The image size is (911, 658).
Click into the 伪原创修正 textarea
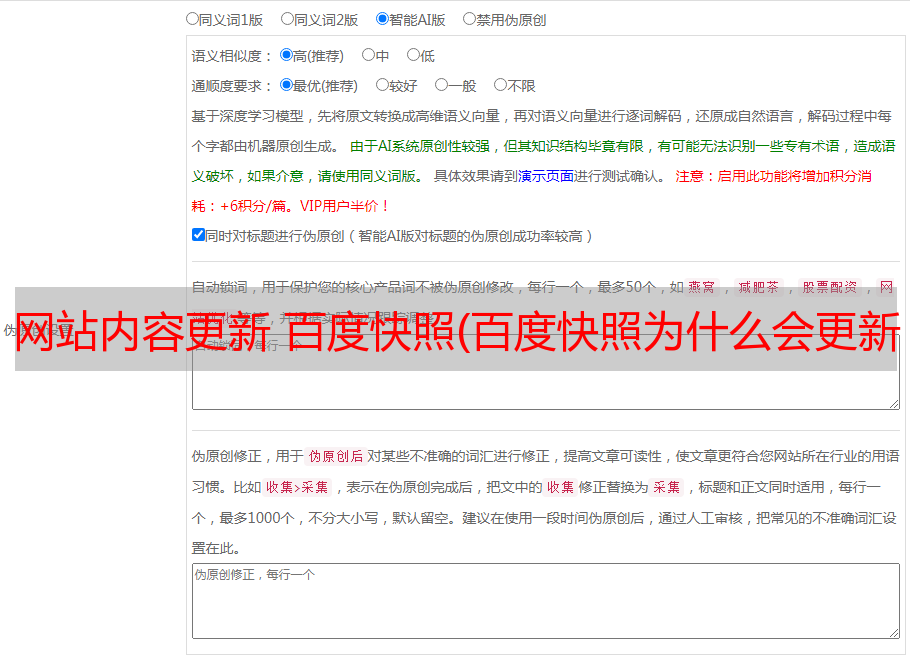[546, 601]
